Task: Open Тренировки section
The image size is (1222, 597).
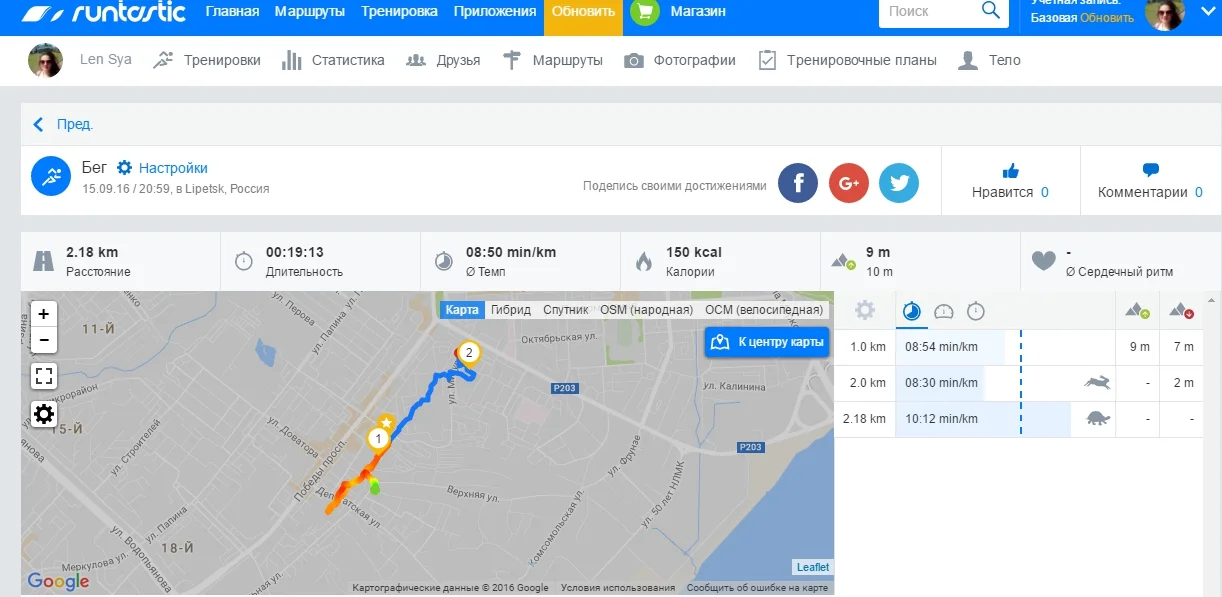Action: (207, 60)
